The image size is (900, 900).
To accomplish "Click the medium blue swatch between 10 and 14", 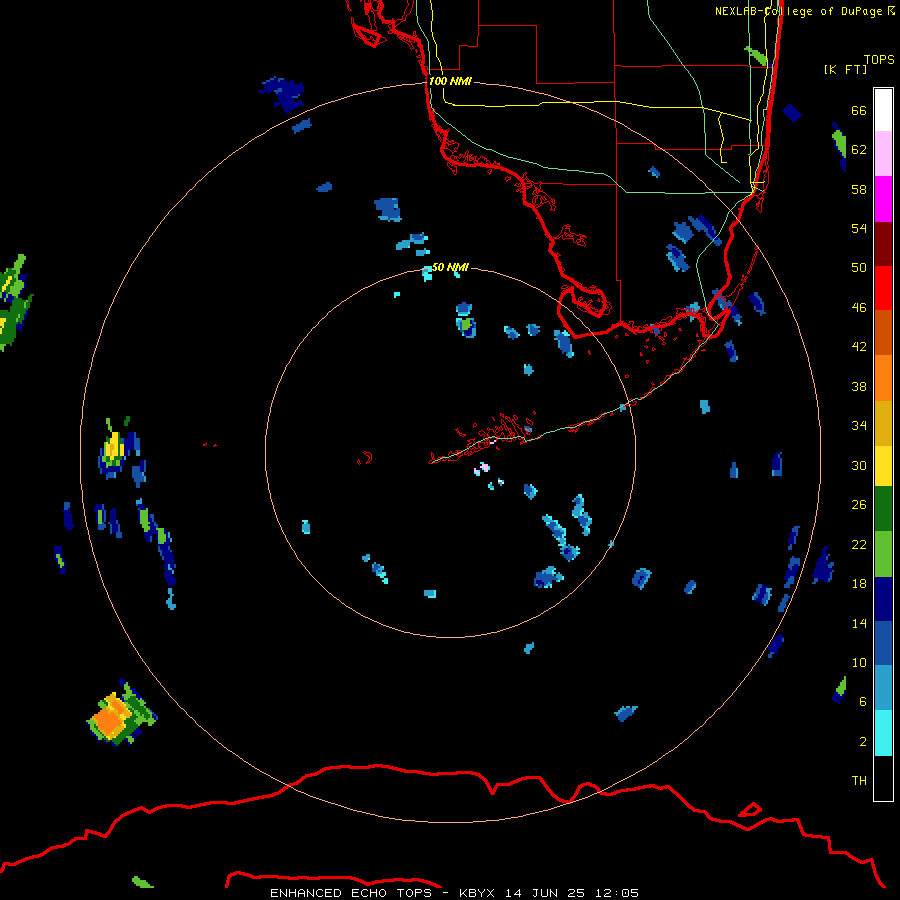I will (883, 643).
